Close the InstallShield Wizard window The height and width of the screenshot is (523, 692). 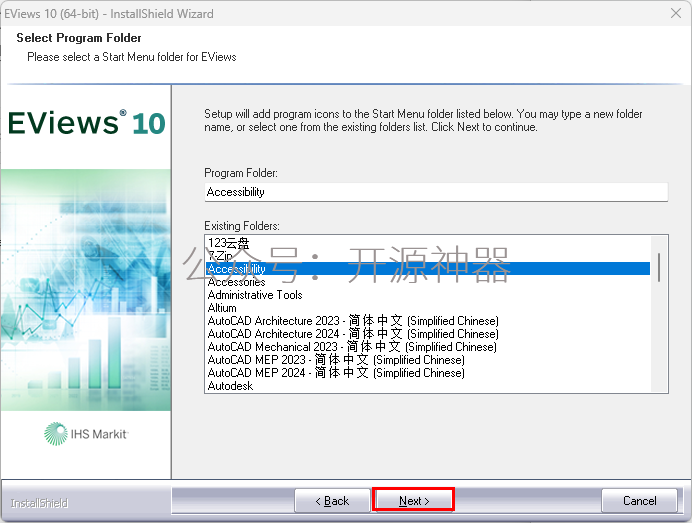pyautogui.click(x=676, y=13)
